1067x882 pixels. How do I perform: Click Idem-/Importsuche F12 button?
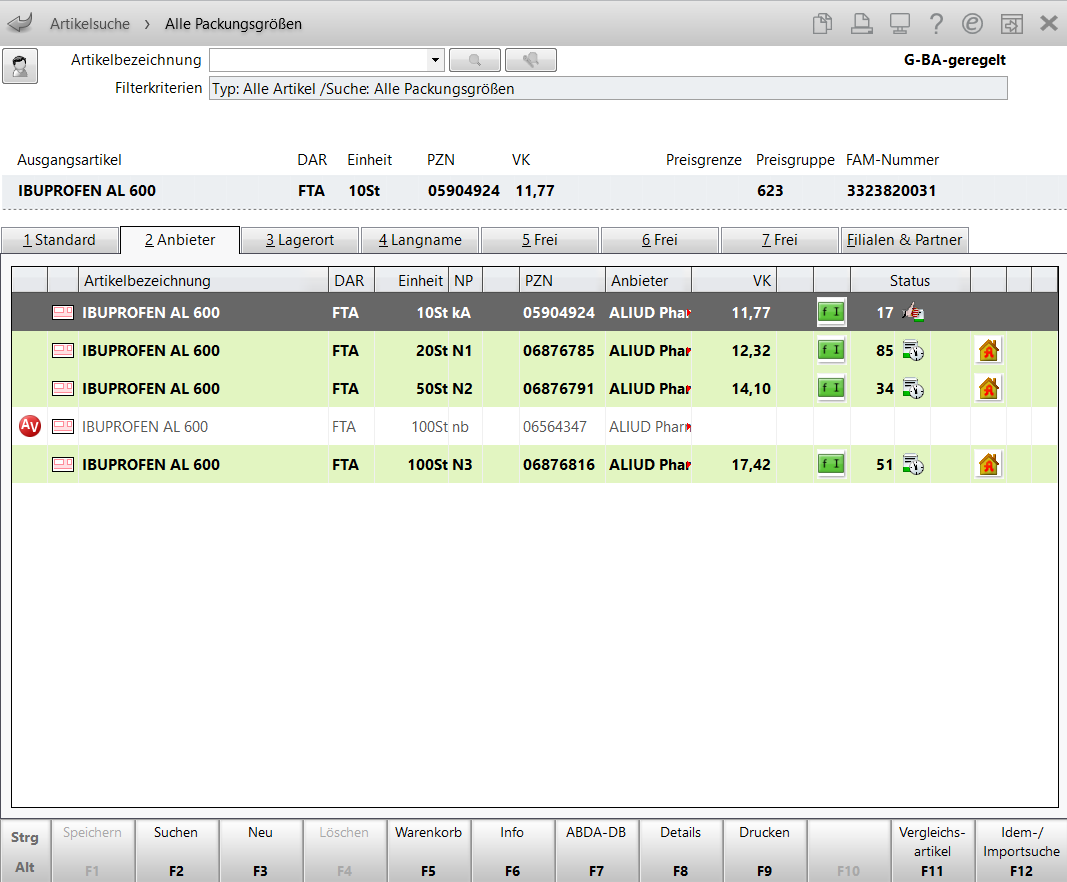point(1021,851)
